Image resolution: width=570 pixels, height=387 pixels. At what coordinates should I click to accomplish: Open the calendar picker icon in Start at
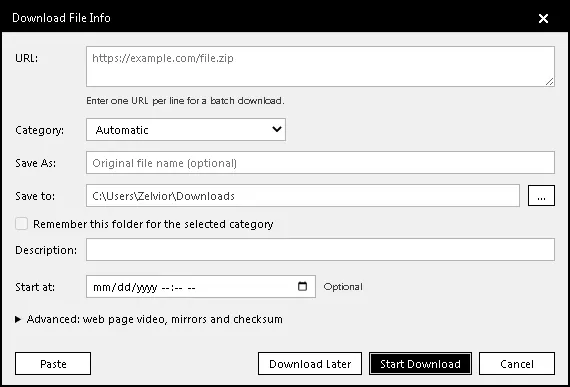(302, 286)
